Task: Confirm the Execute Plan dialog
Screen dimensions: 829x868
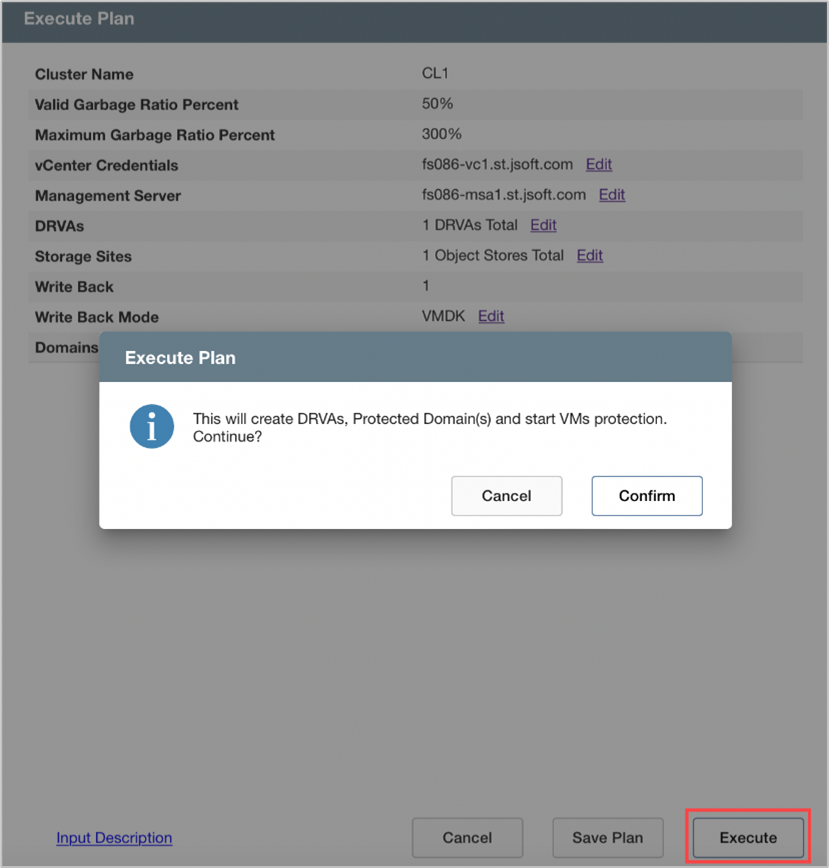Action: [x=646, y=495]
